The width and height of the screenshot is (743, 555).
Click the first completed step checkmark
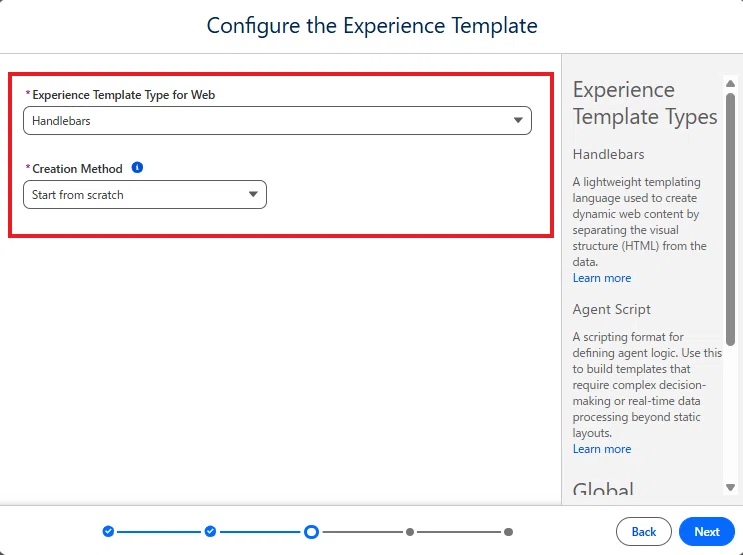click(108, 531)
